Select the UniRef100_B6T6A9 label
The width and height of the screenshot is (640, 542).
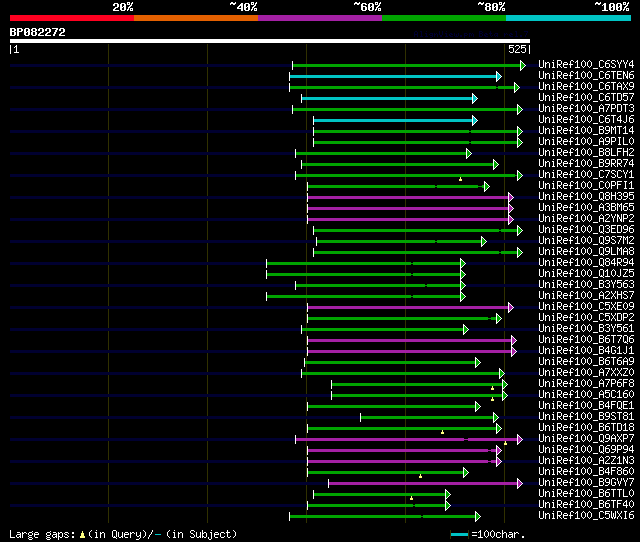tap(586, 362)
